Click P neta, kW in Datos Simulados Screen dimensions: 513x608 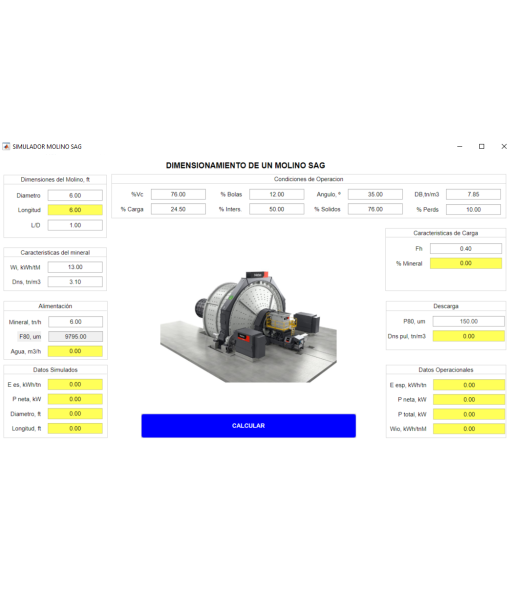75,399
